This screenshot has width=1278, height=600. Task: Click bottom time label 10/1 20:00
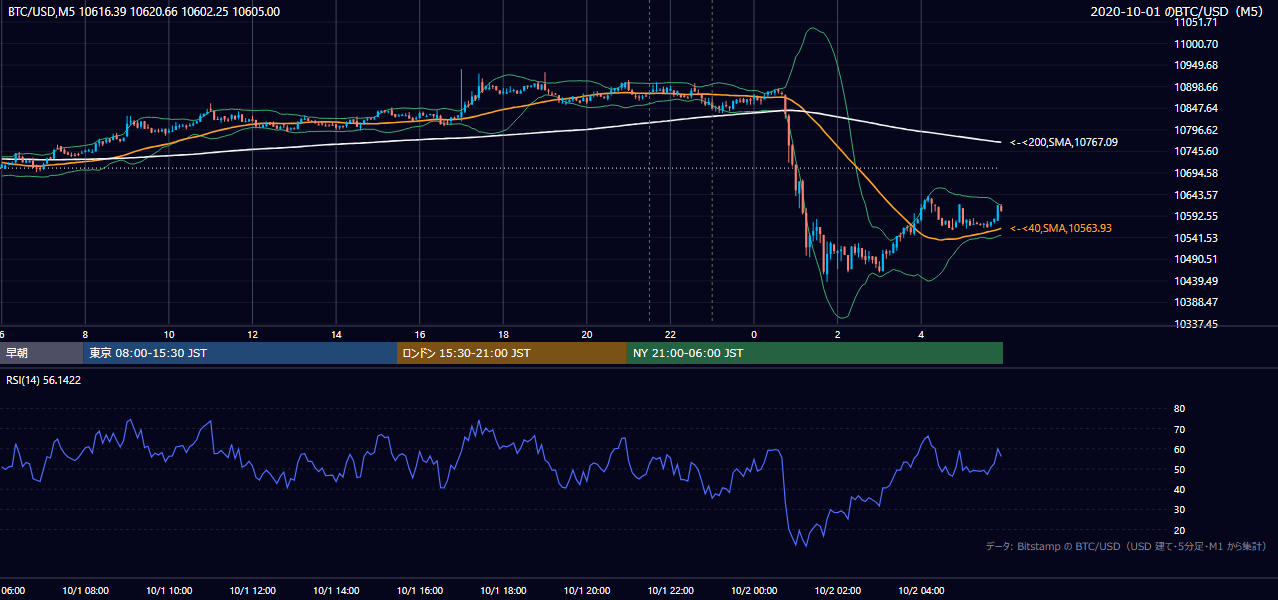click(587, 591)
